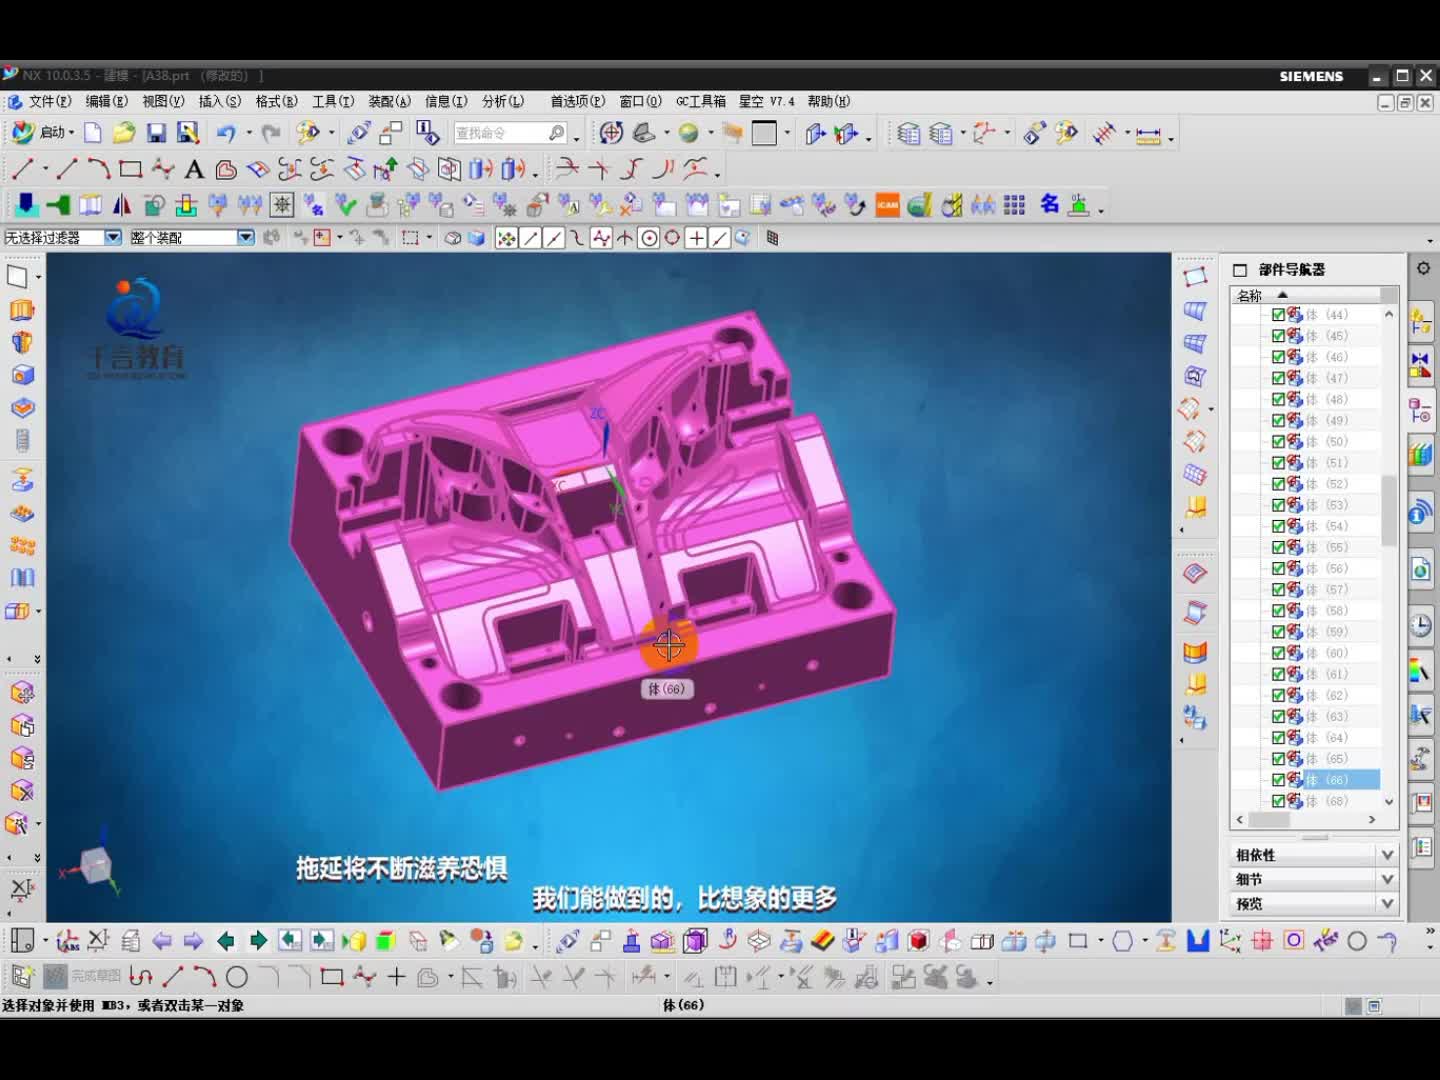Image resolution: width=1440 pixels, height=1080 pixels.
Task: Click the Part Navigator horizontal scrollbar thumb
Action: [1270, 819]
